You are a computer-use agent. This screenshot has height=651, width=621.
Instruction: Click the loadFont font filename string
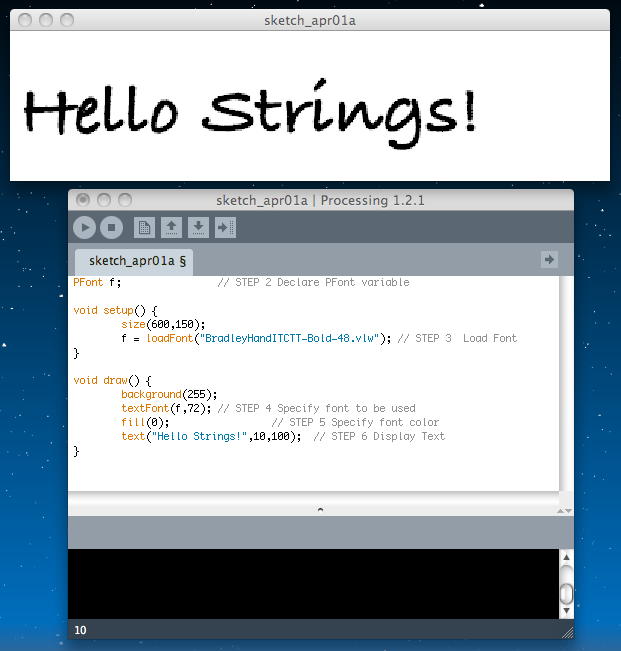pos(289,338)
